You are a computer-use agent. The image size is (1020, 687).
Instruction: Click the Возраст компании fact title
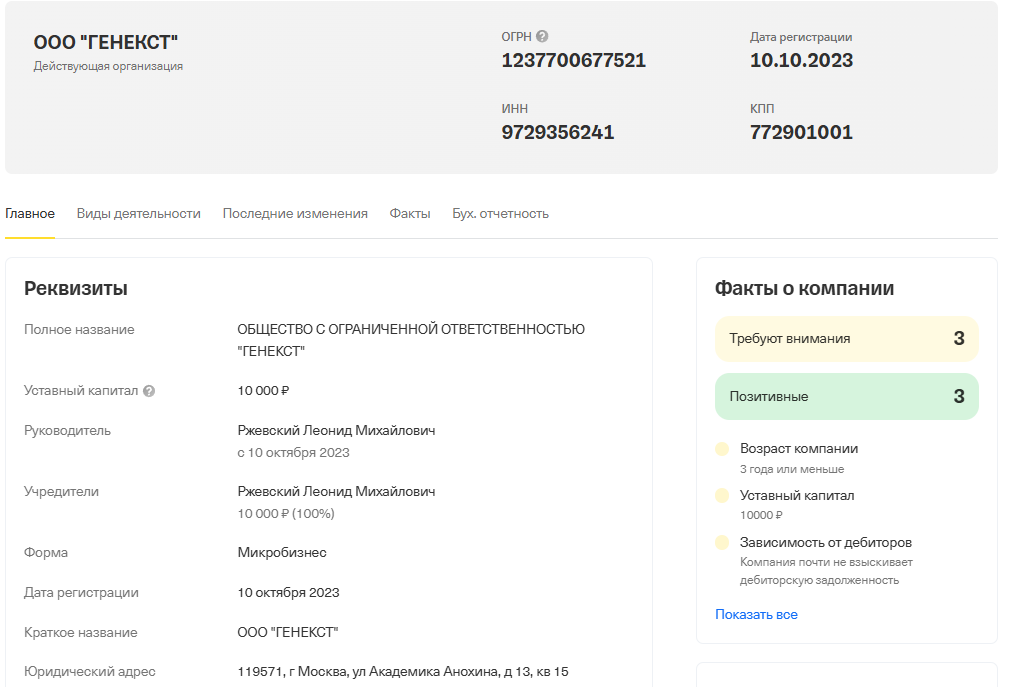(x=799, y=449)
